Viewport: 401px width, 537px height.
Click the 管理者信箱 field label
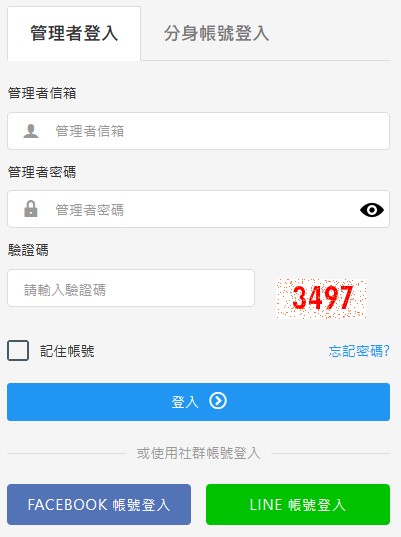click(42, 93)
